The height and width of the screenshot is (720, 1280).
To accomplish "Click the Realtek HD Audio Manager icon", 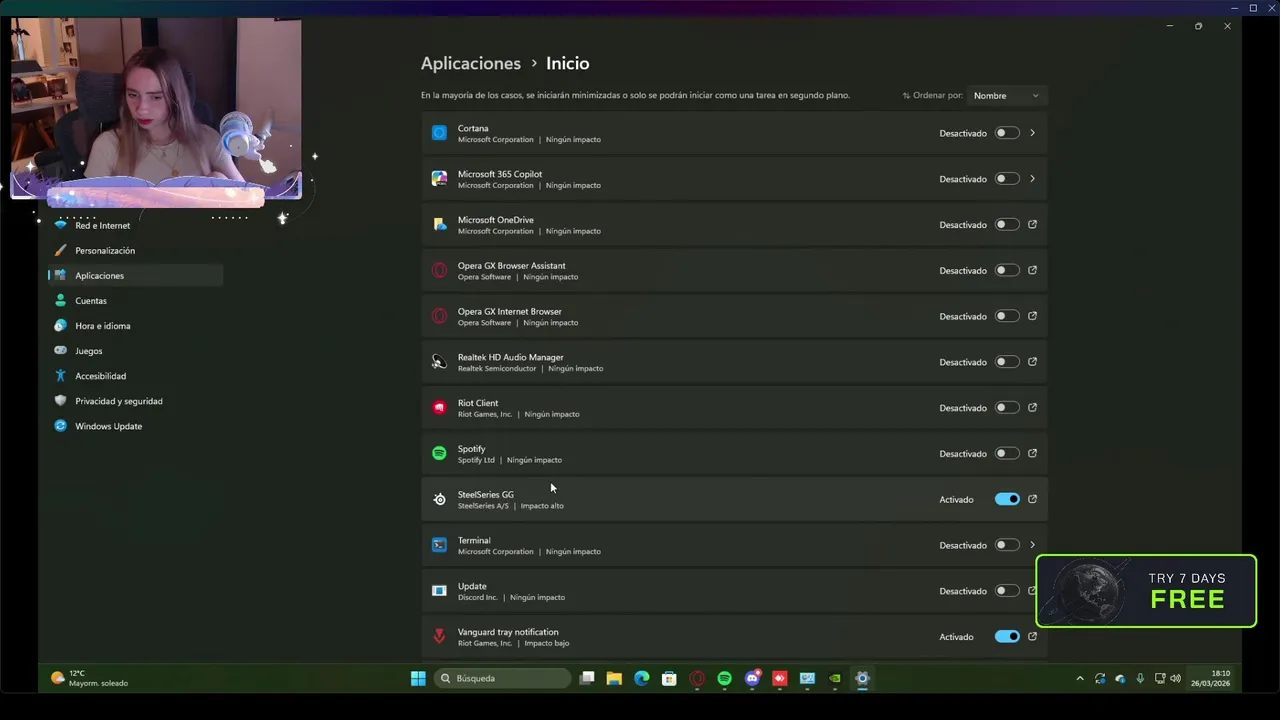I will [x=439, y=362].
